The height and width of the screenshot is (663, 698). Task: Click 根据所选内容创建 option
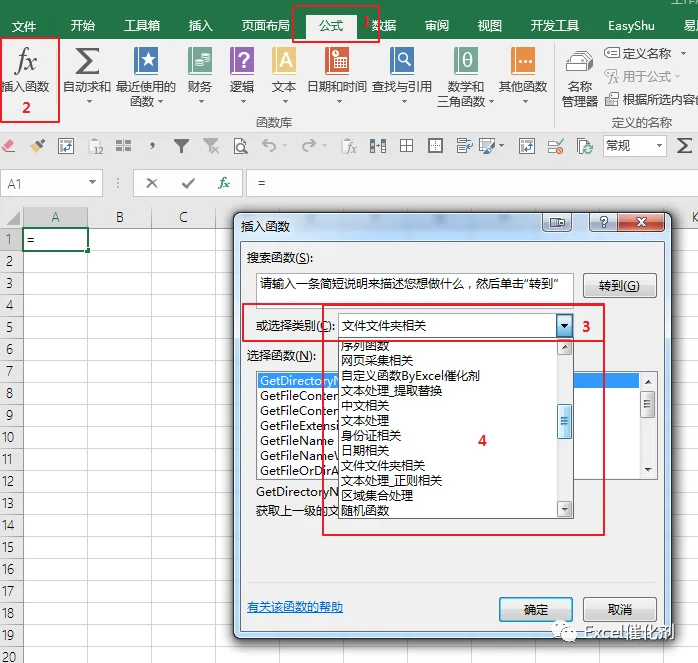click(x=651, y=99)
